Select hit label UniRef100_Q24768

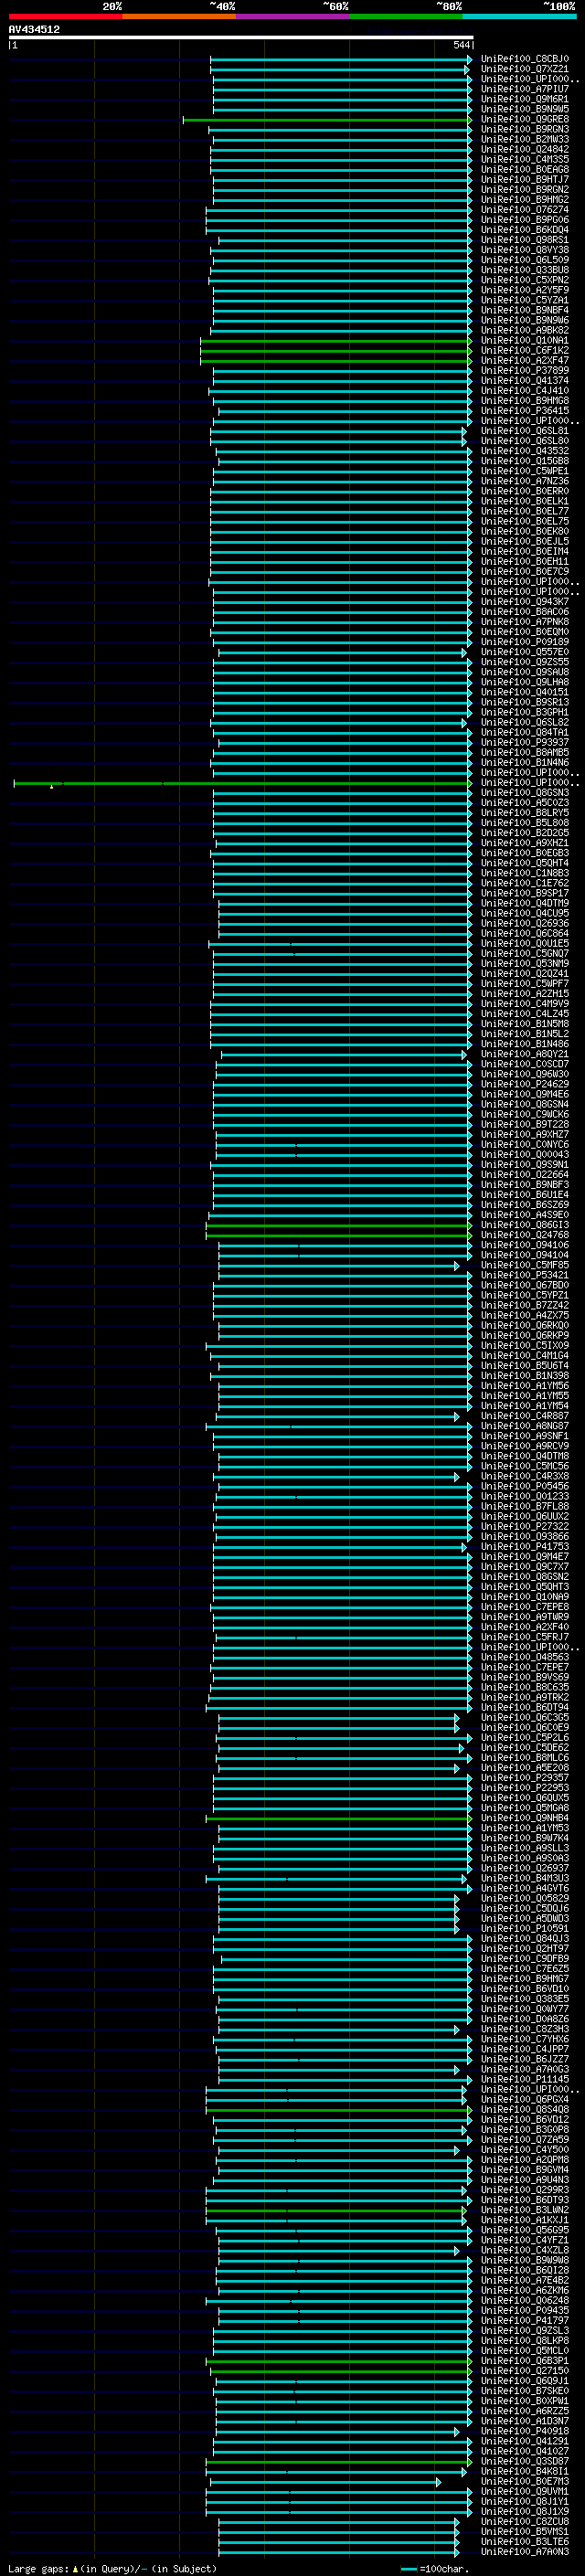524,1235
